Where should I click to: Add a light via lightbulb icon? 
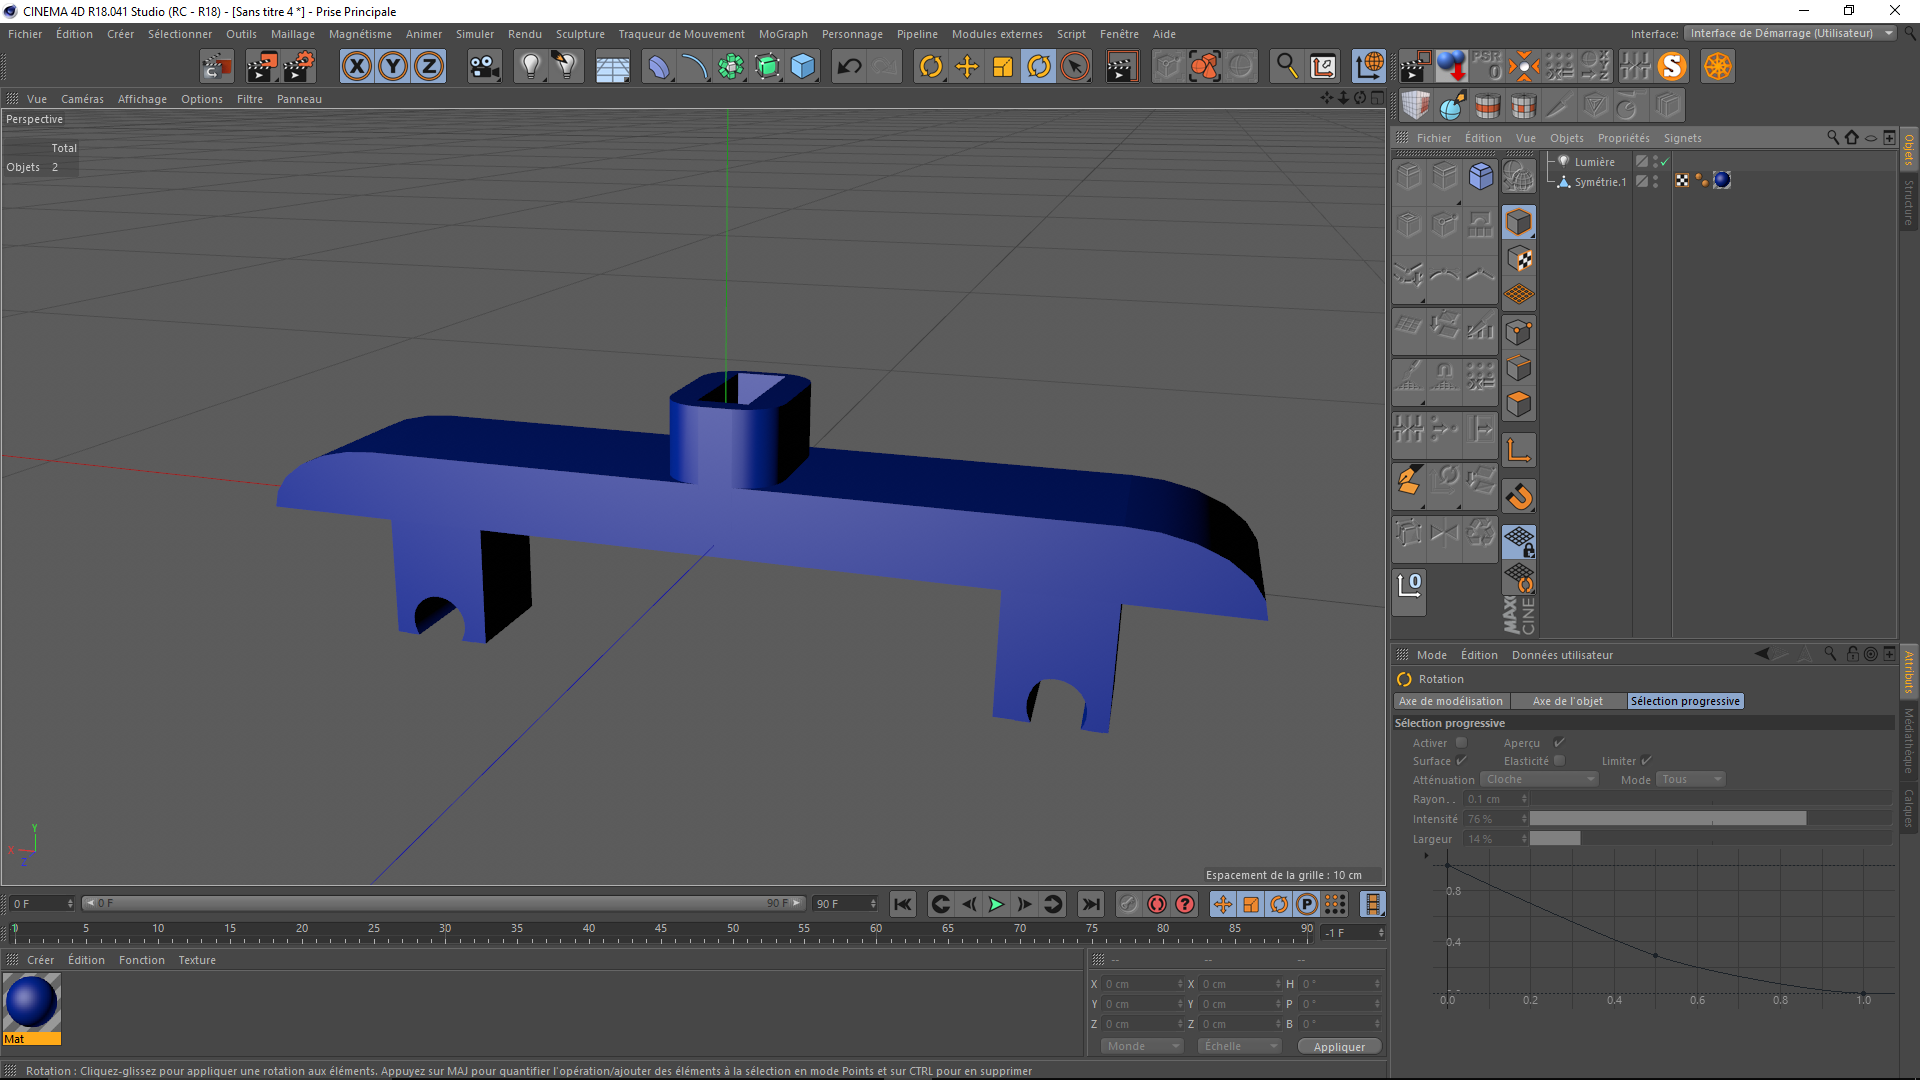tap(530, 67)
